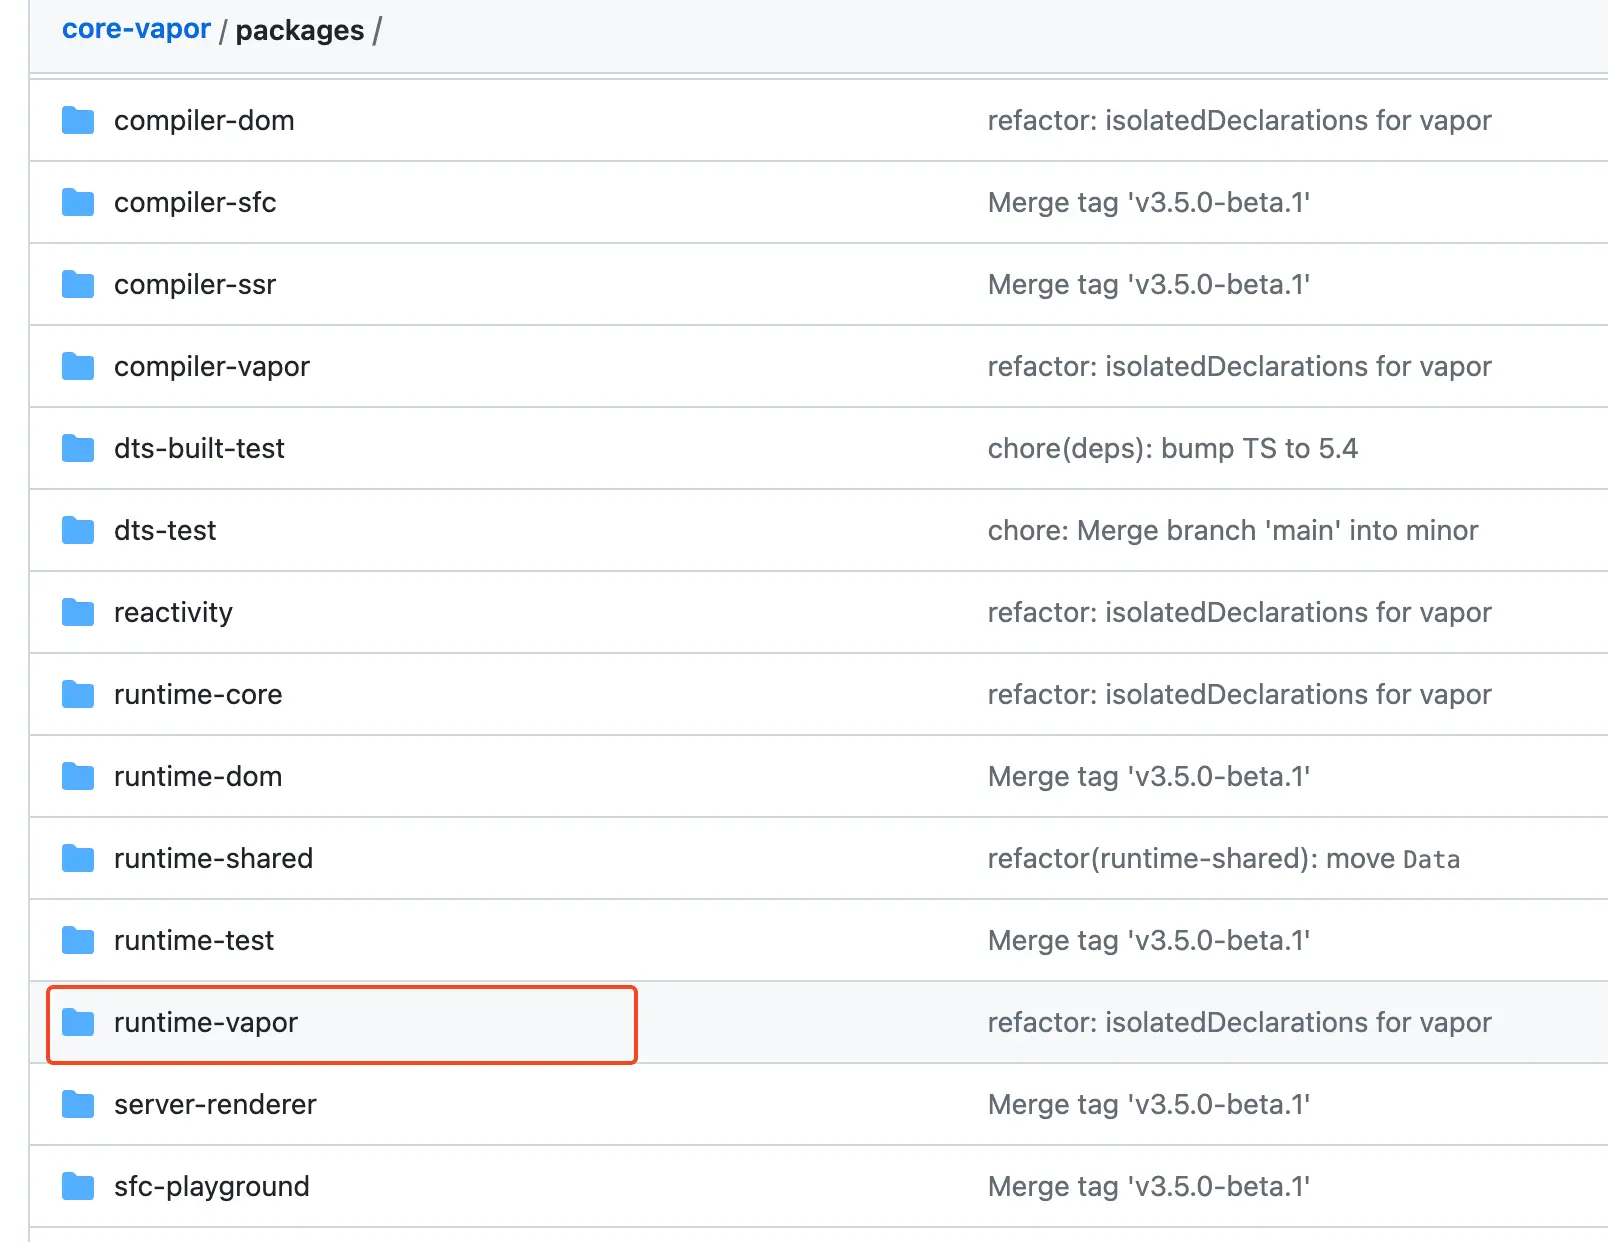Image resolution: width=1608 pixels, height=1242 pixels.
Task: View compiler-vapor's isolatedDeclarations commit message
Action: pyautogui.click(x=1239, y=367)
